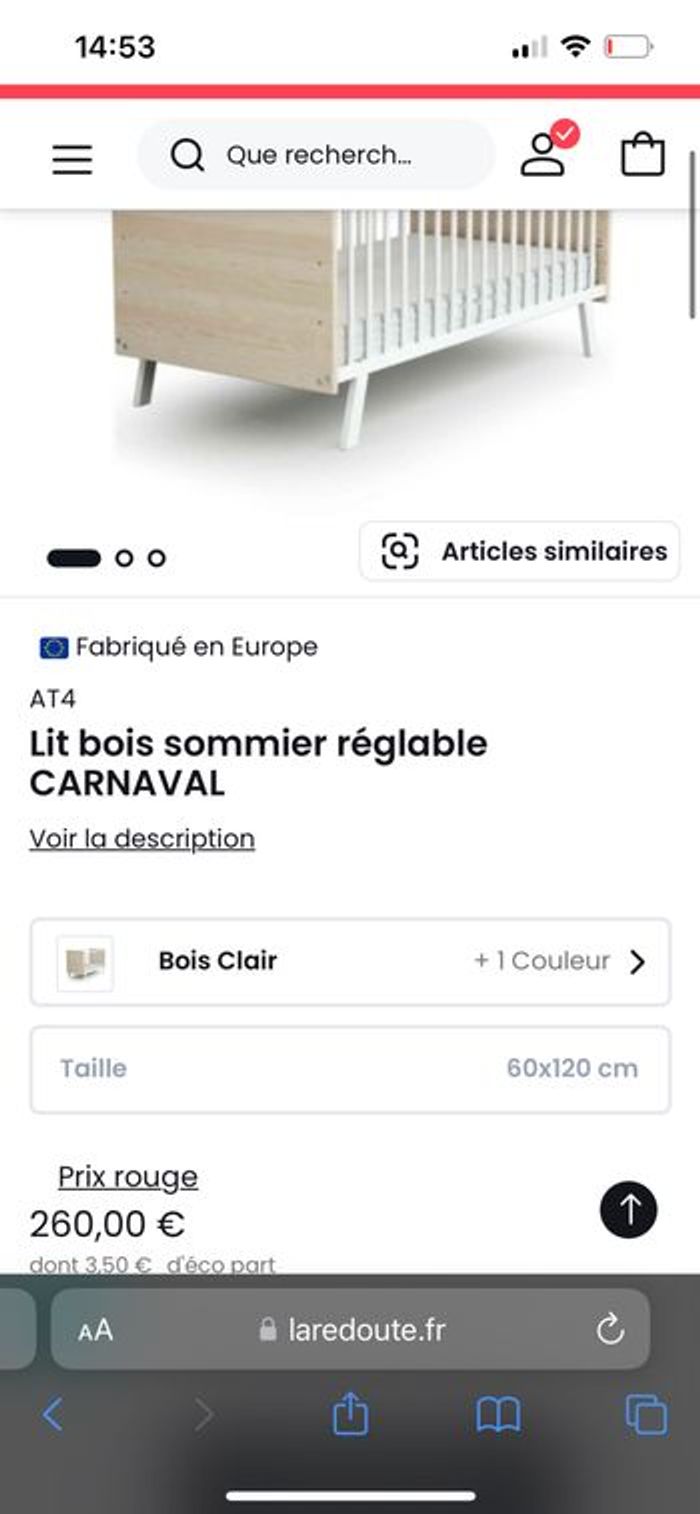Open the Voir la description link

(x=142, y=838)
